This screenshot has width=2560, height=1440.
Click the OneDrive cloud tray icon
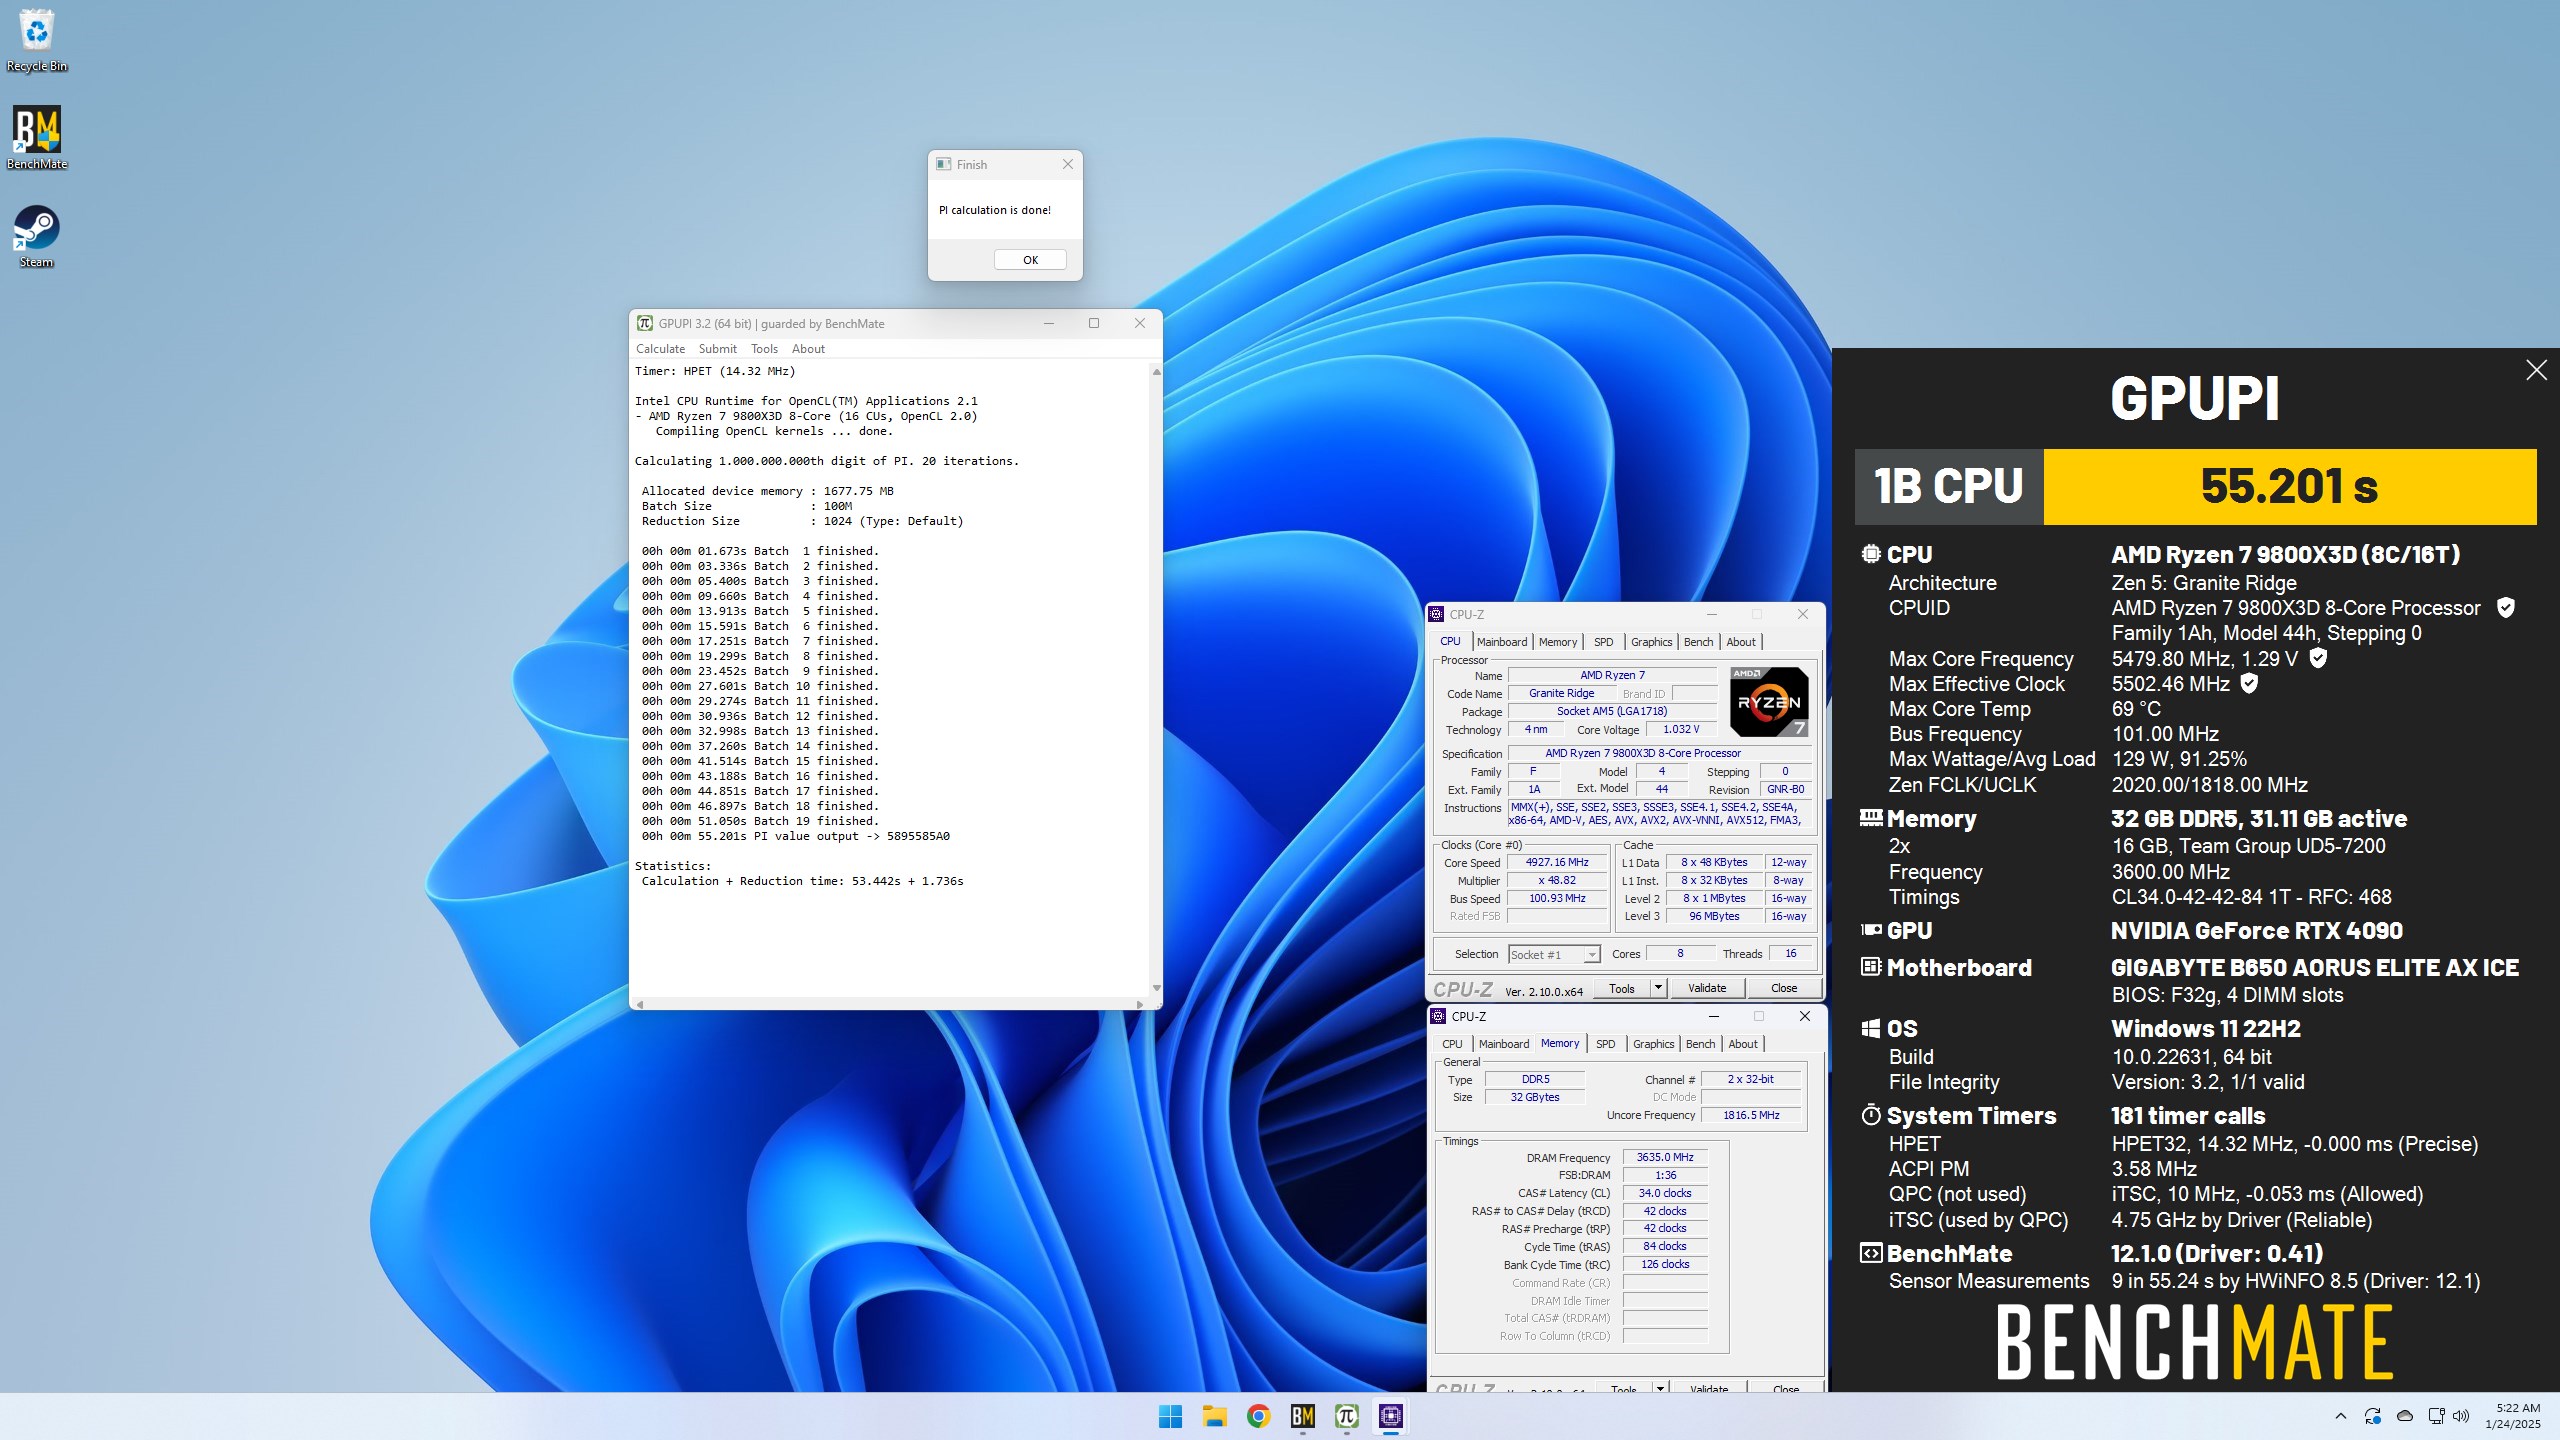click(2405, 1416)
